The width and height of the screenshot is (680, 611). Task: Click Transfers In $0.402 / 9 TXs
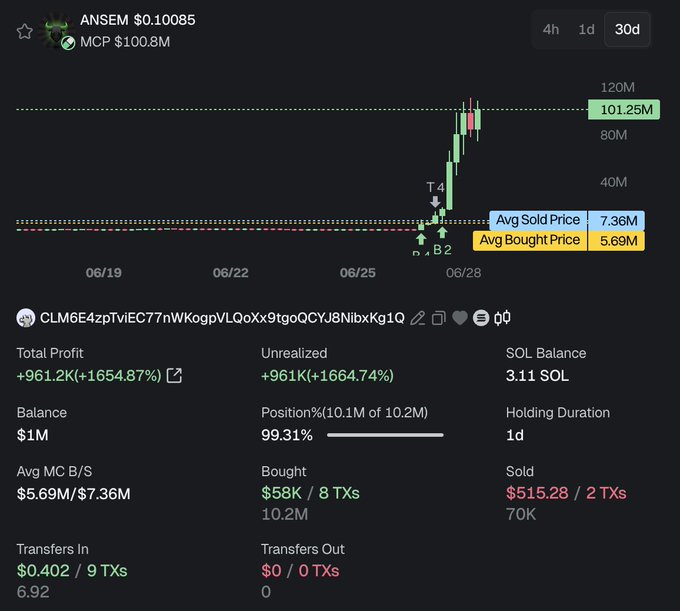(72, 571)
